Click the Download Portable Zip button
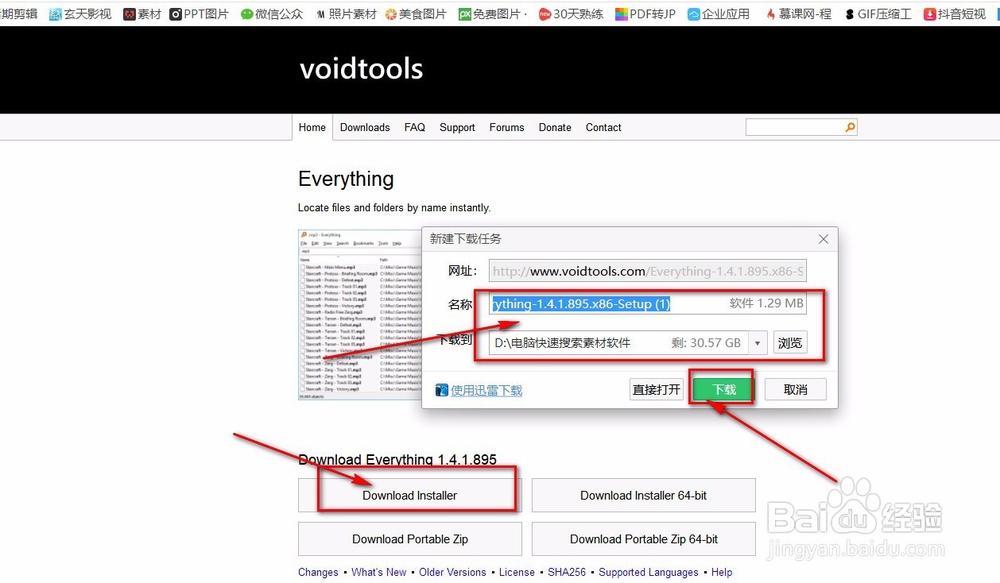Viewport: 1000px width, 583px height. [409, 539]
